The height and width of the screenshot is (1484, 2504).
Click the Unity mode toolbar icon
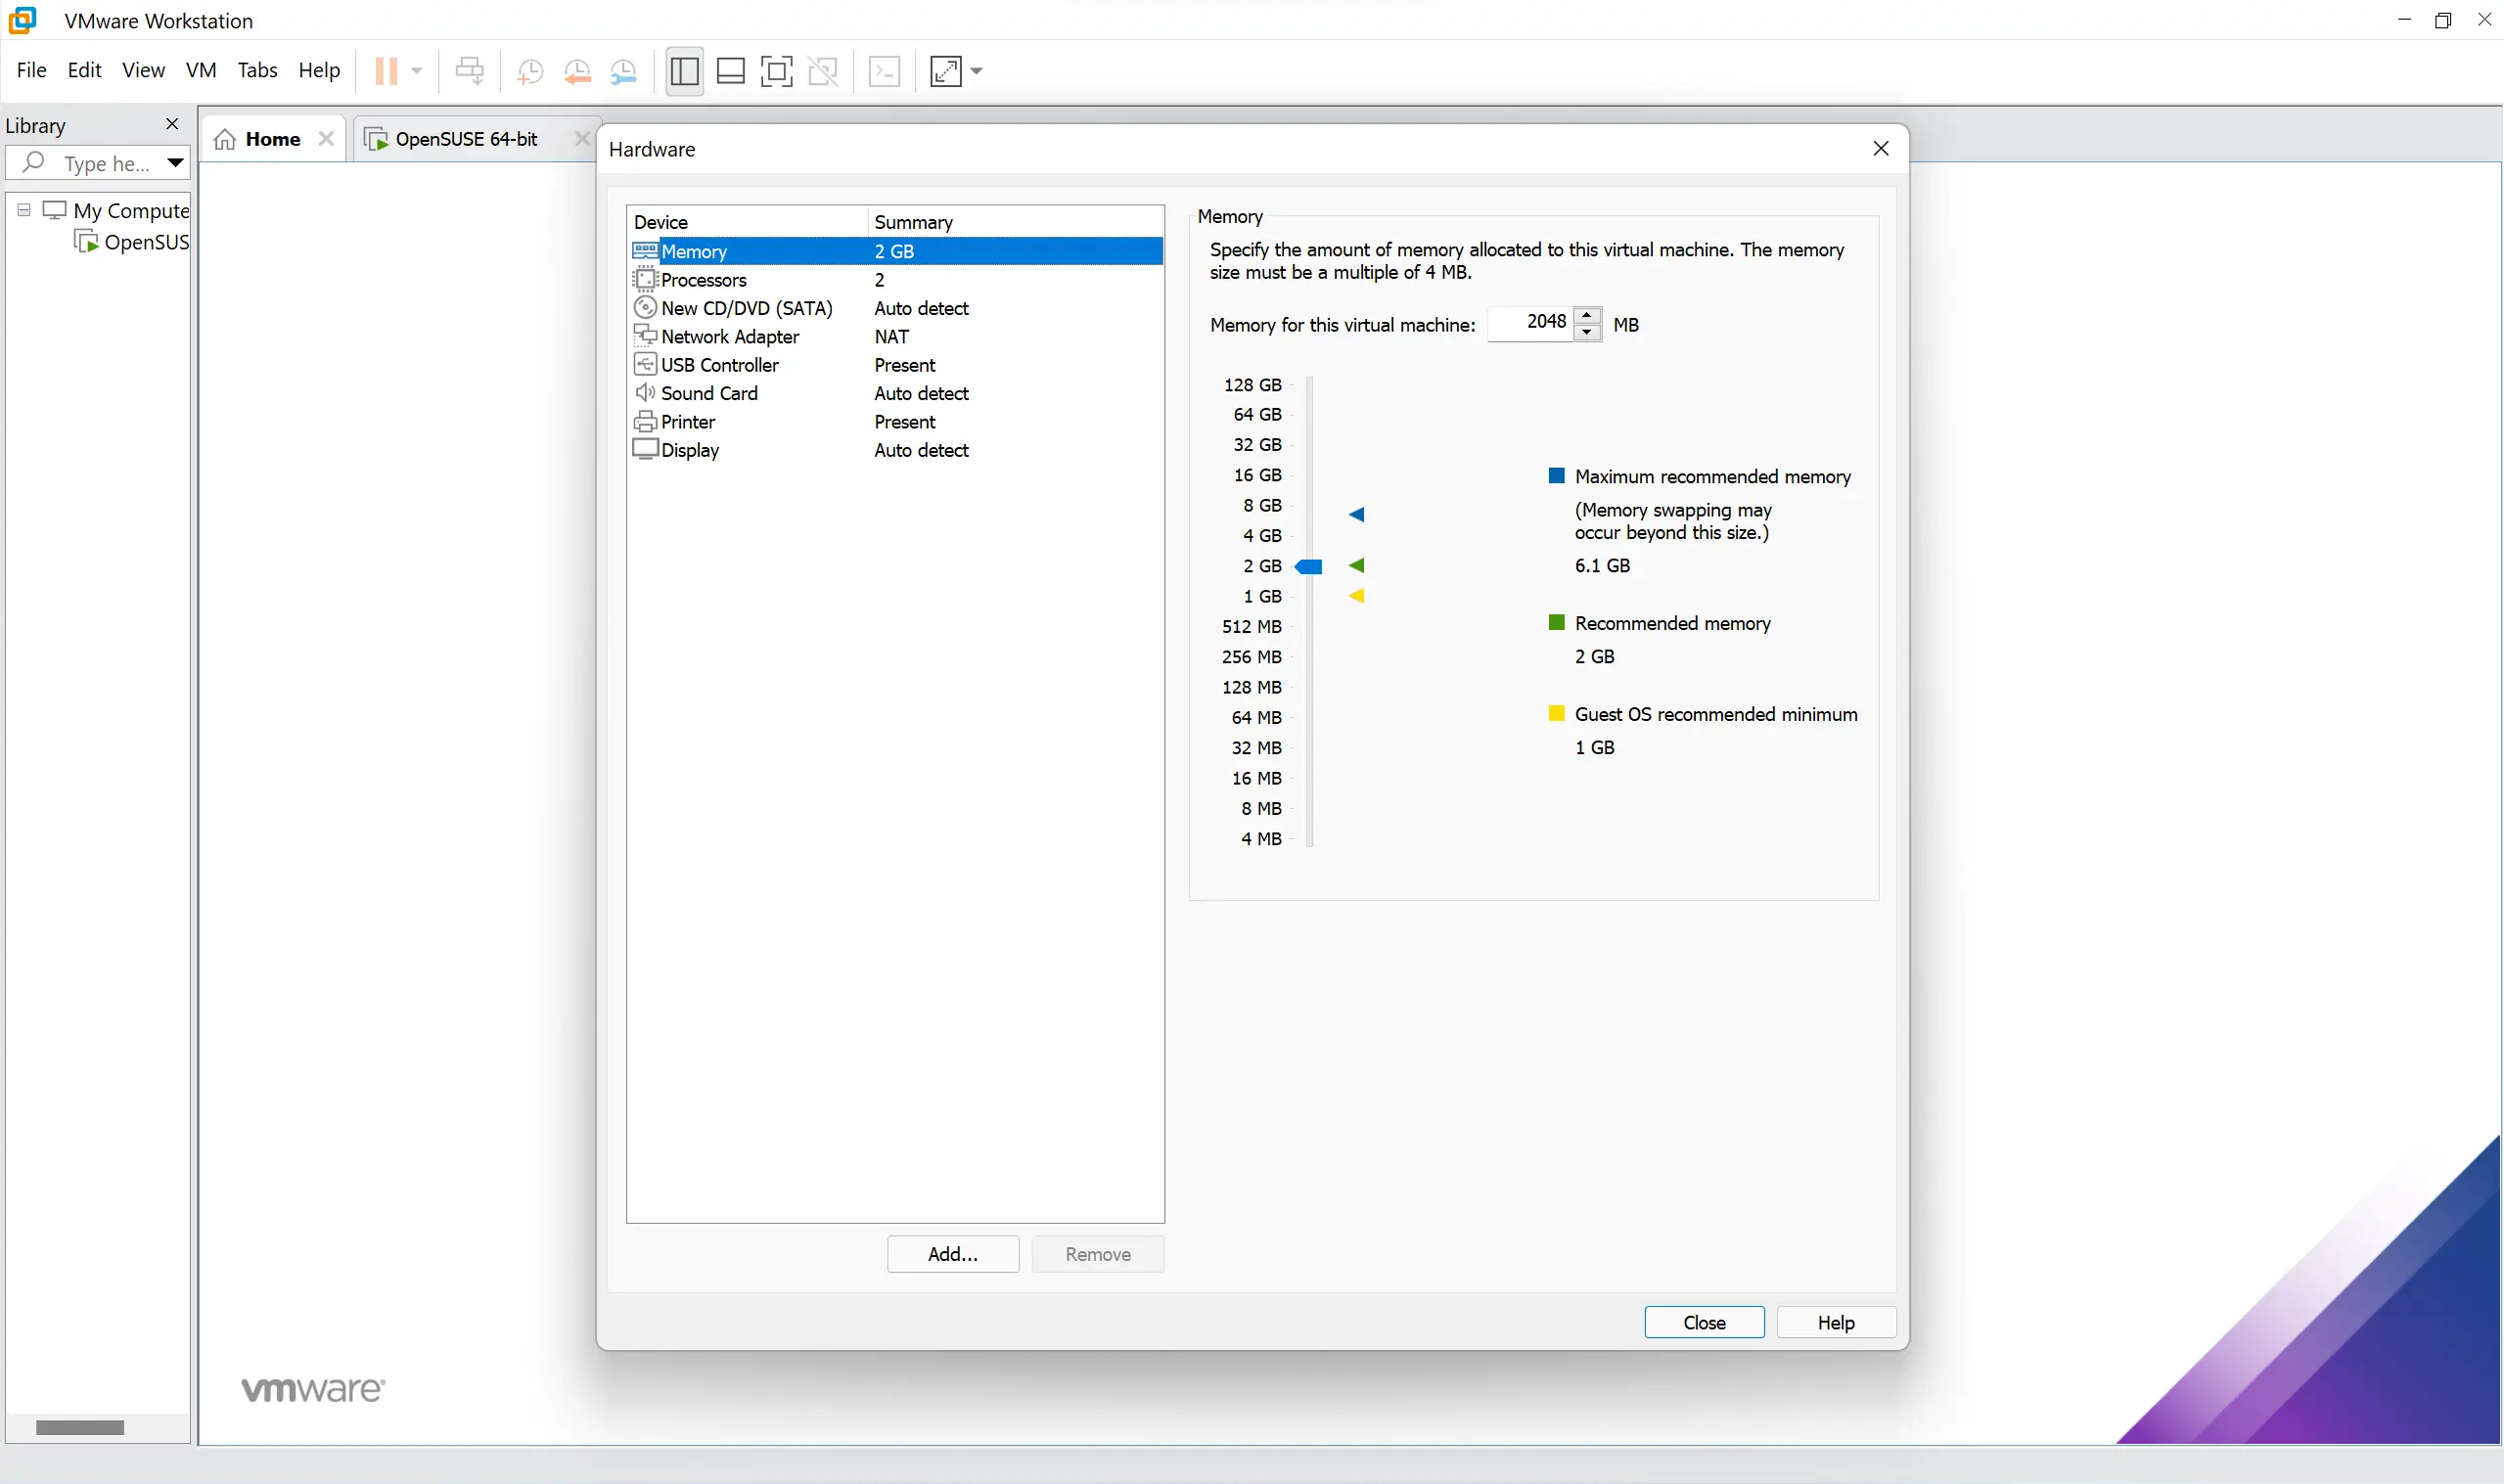click(x=823, y=71)
